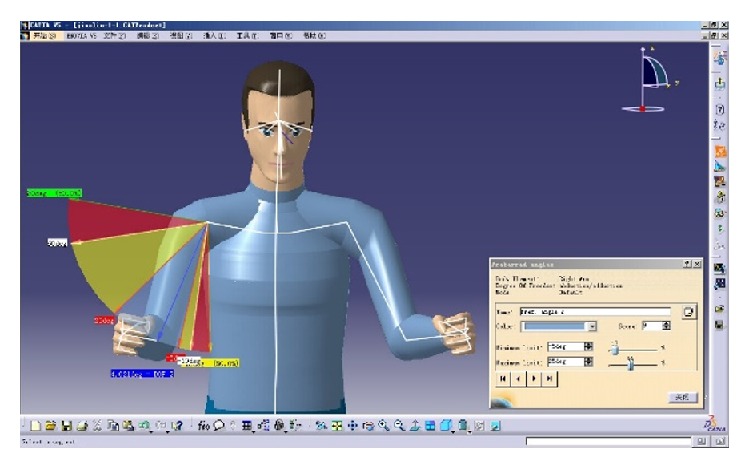Open the ENOVIA V5 menu

[81, 36]
